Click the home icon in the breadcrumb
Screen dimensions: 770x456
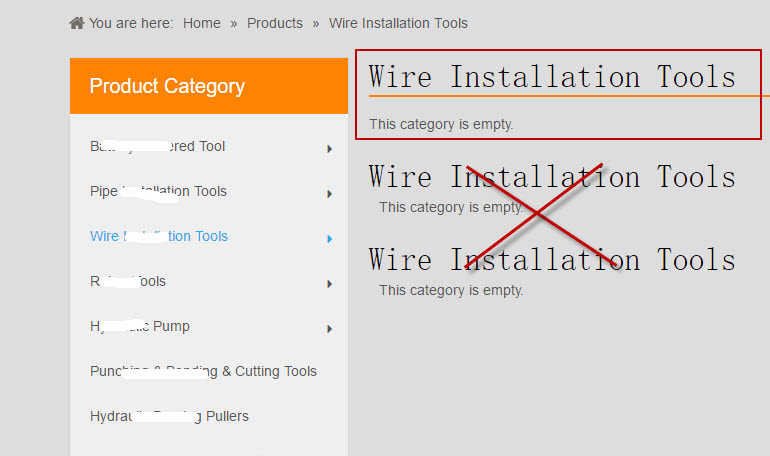pyautogui.click(x=77, y=23)
